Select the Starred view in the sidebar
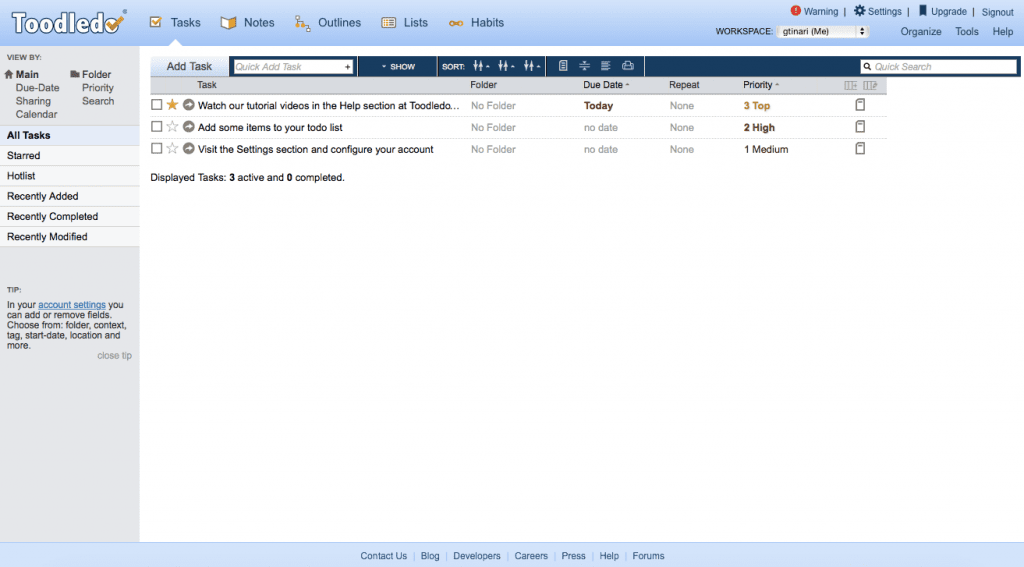The image size is (1024, 567). (x=69, y=155)
